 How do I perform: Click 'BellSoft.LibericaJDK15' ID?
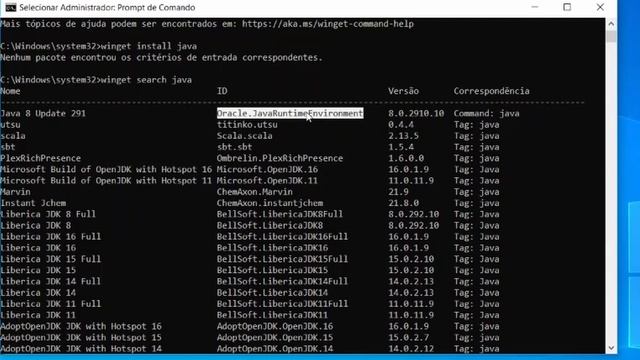pyautogui.click(x=272, y=270)
